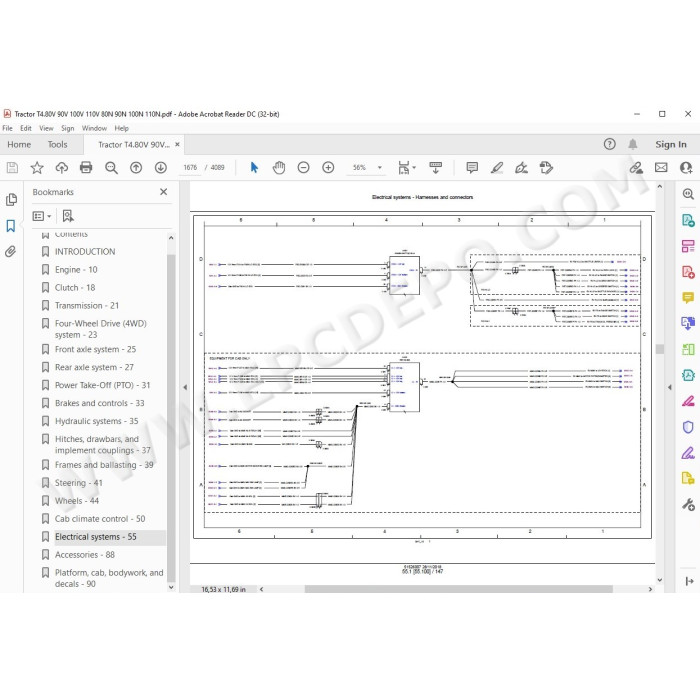Select the Highlight text pen tool

pos(497,168)
